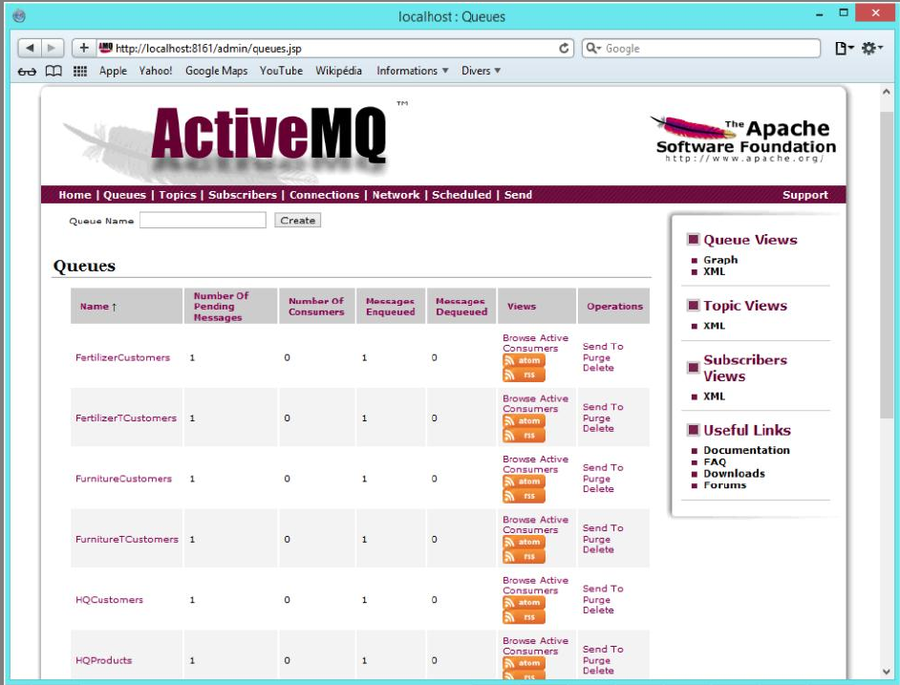The image size is (900, 685).
Task: Show the Top Sites grid icon
Action: [80, 71]
